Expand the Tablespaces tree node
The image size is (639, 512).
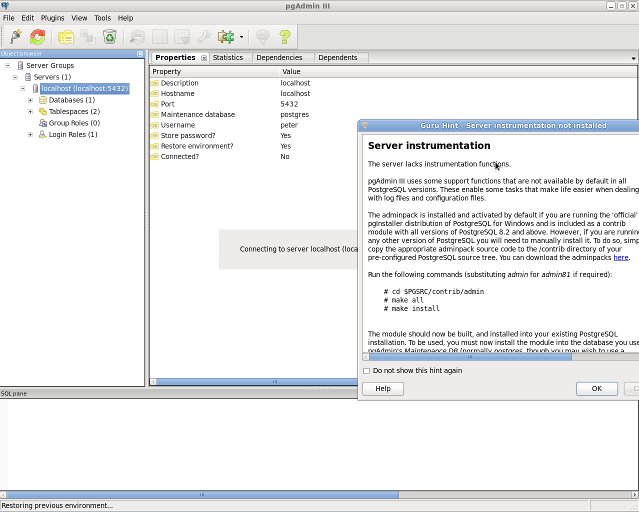pos(31,111)
